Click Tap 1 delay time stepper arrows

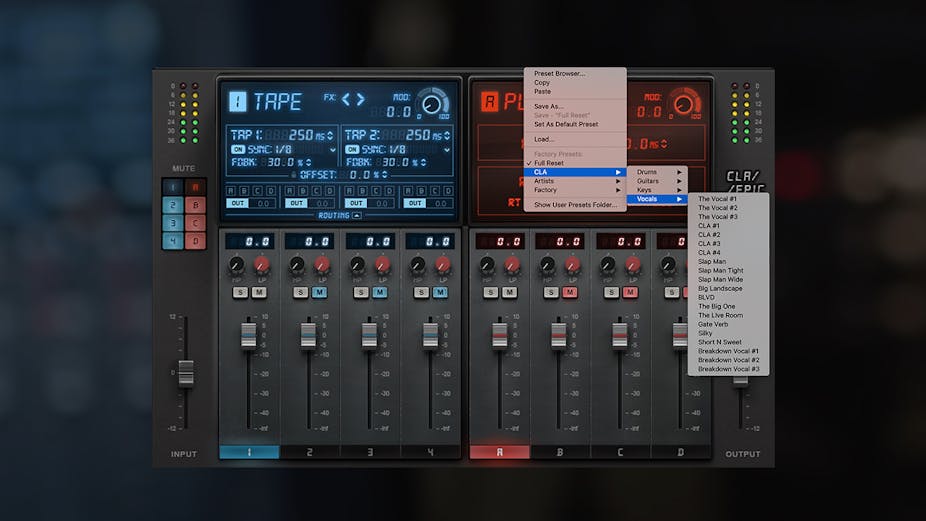(x=331, y=135)
